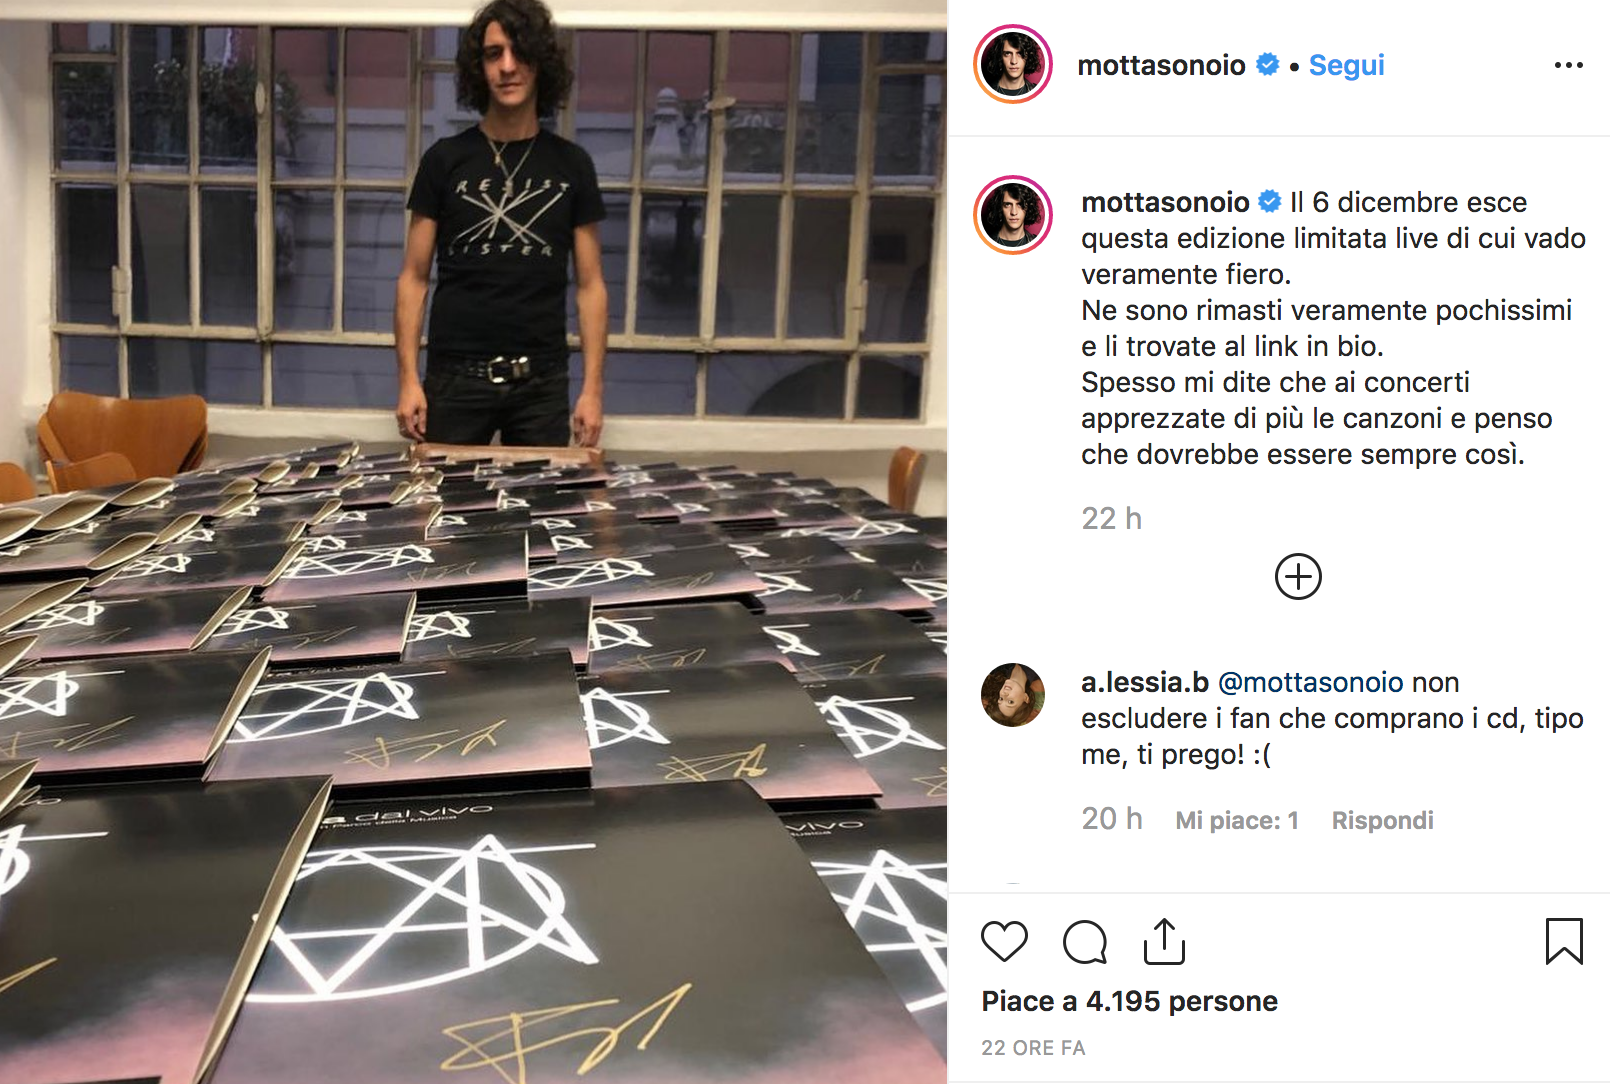Follow the account via Segui
Image resolution: width=1610 pixels, height=1084 pixels.
pyautogui.click(x=1346, y=65)
